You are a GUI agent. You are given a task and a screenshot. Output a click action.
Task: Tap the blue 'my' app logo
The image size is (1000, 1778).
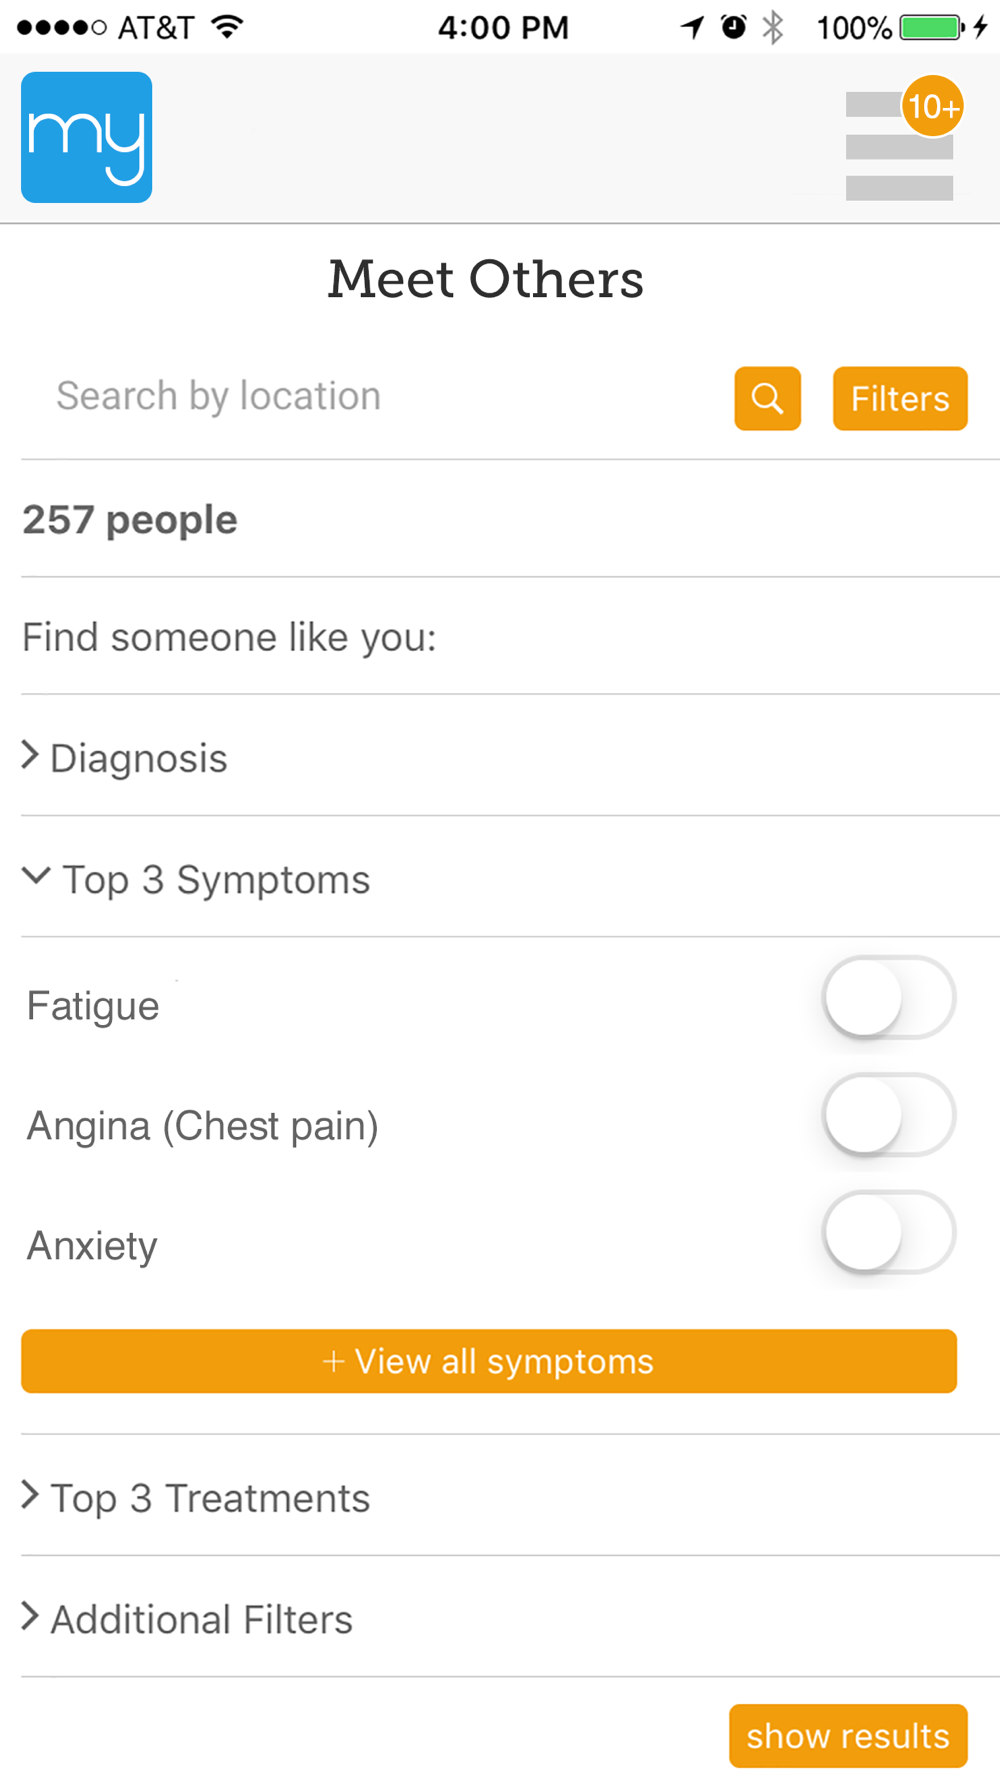coord(87,137)
